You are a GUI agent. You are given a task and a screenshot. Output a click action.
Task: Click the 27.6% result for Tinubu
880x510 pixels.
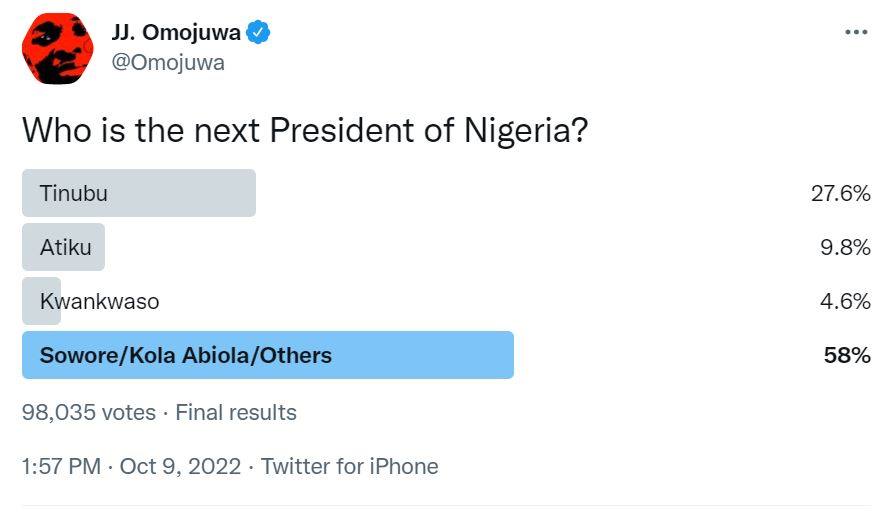click(840, 194)
